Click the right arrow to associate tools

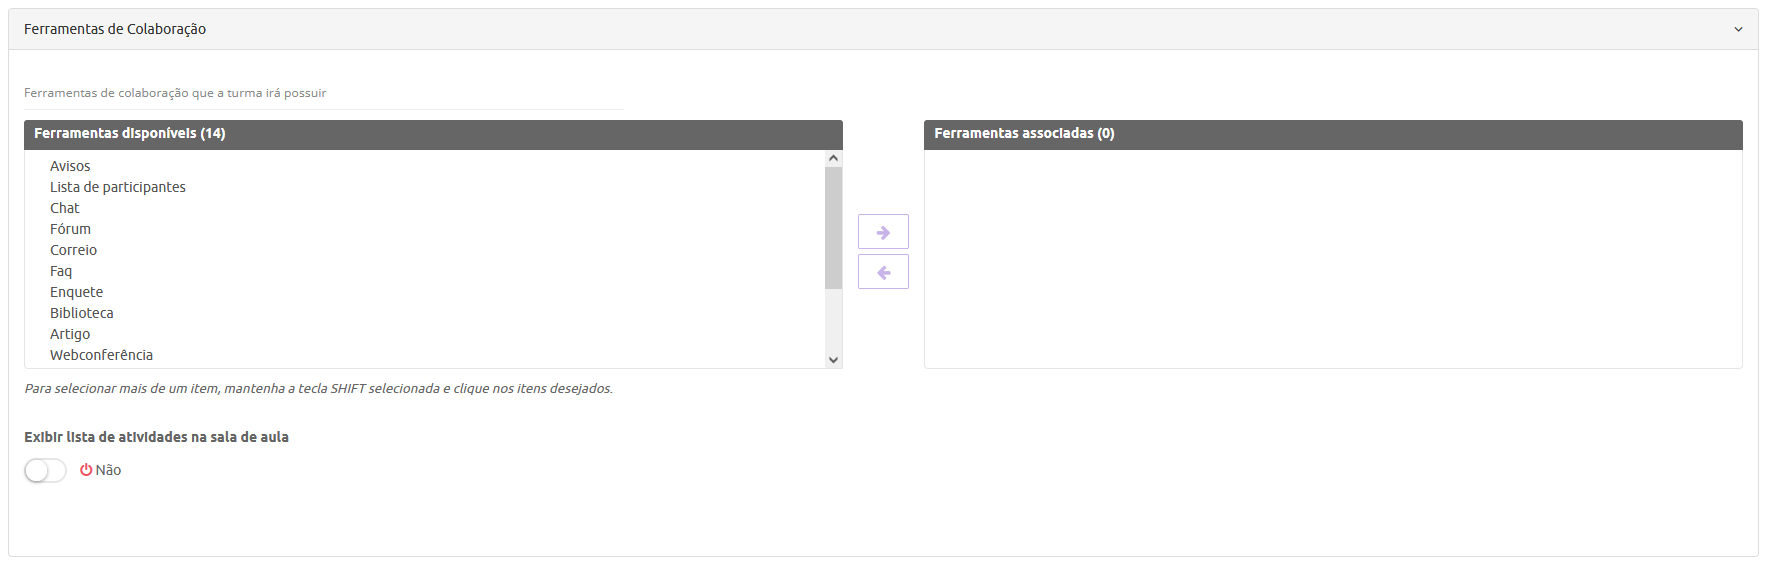click(x=883, y=232)
